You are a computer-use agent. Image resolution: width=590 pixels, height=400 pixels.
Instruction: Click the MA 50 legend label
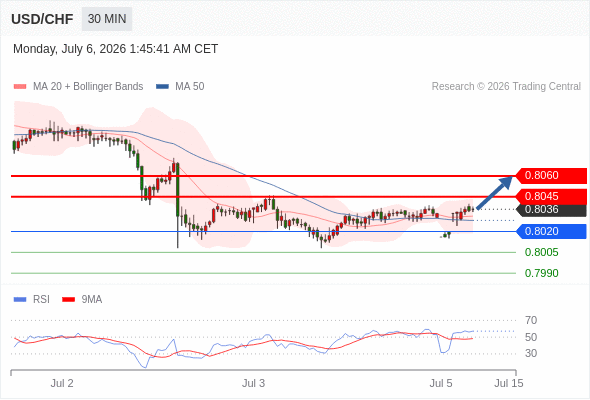click(x=190, y=87)
